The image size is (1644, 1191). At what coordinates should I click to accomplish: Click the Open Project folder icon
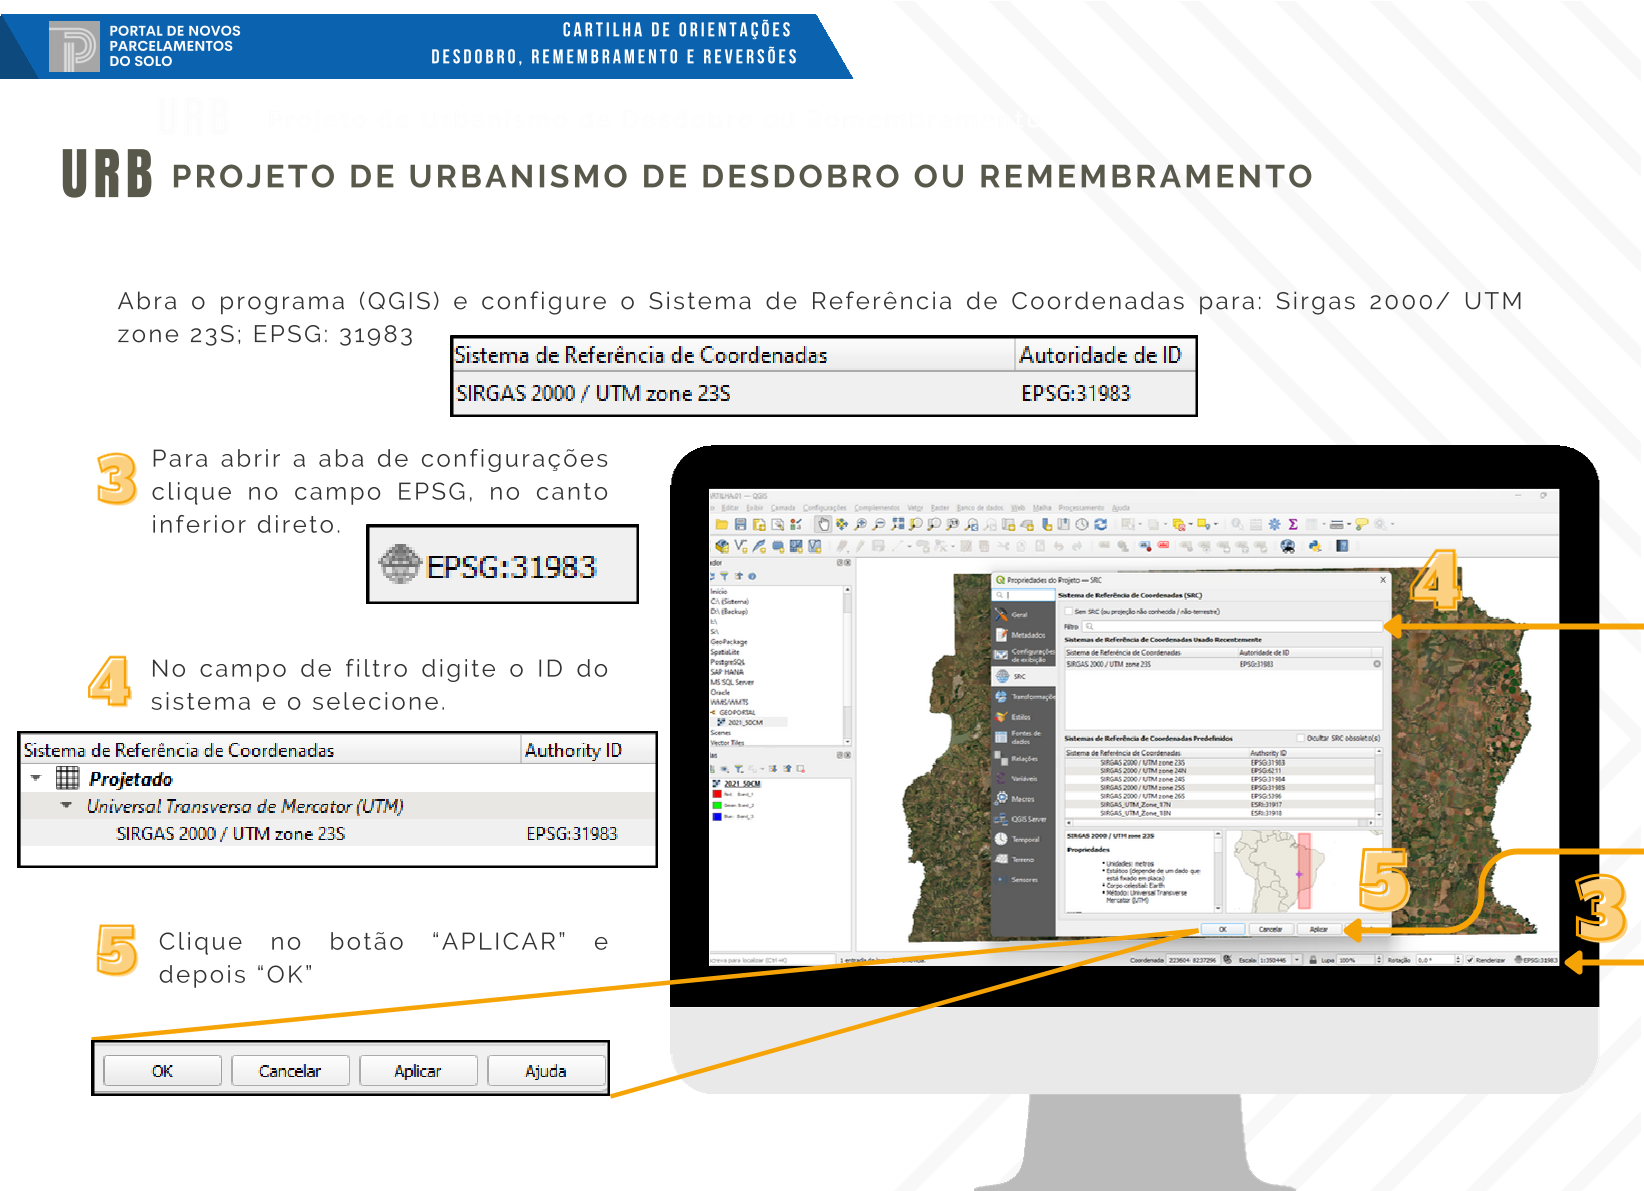pyautogui.click(x=722, y=524)
